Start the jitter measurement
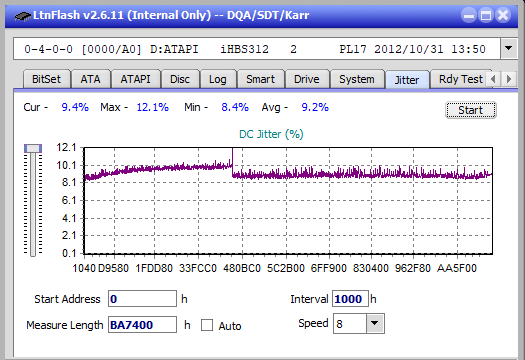The image size is (525, 360). pos(471,110)
